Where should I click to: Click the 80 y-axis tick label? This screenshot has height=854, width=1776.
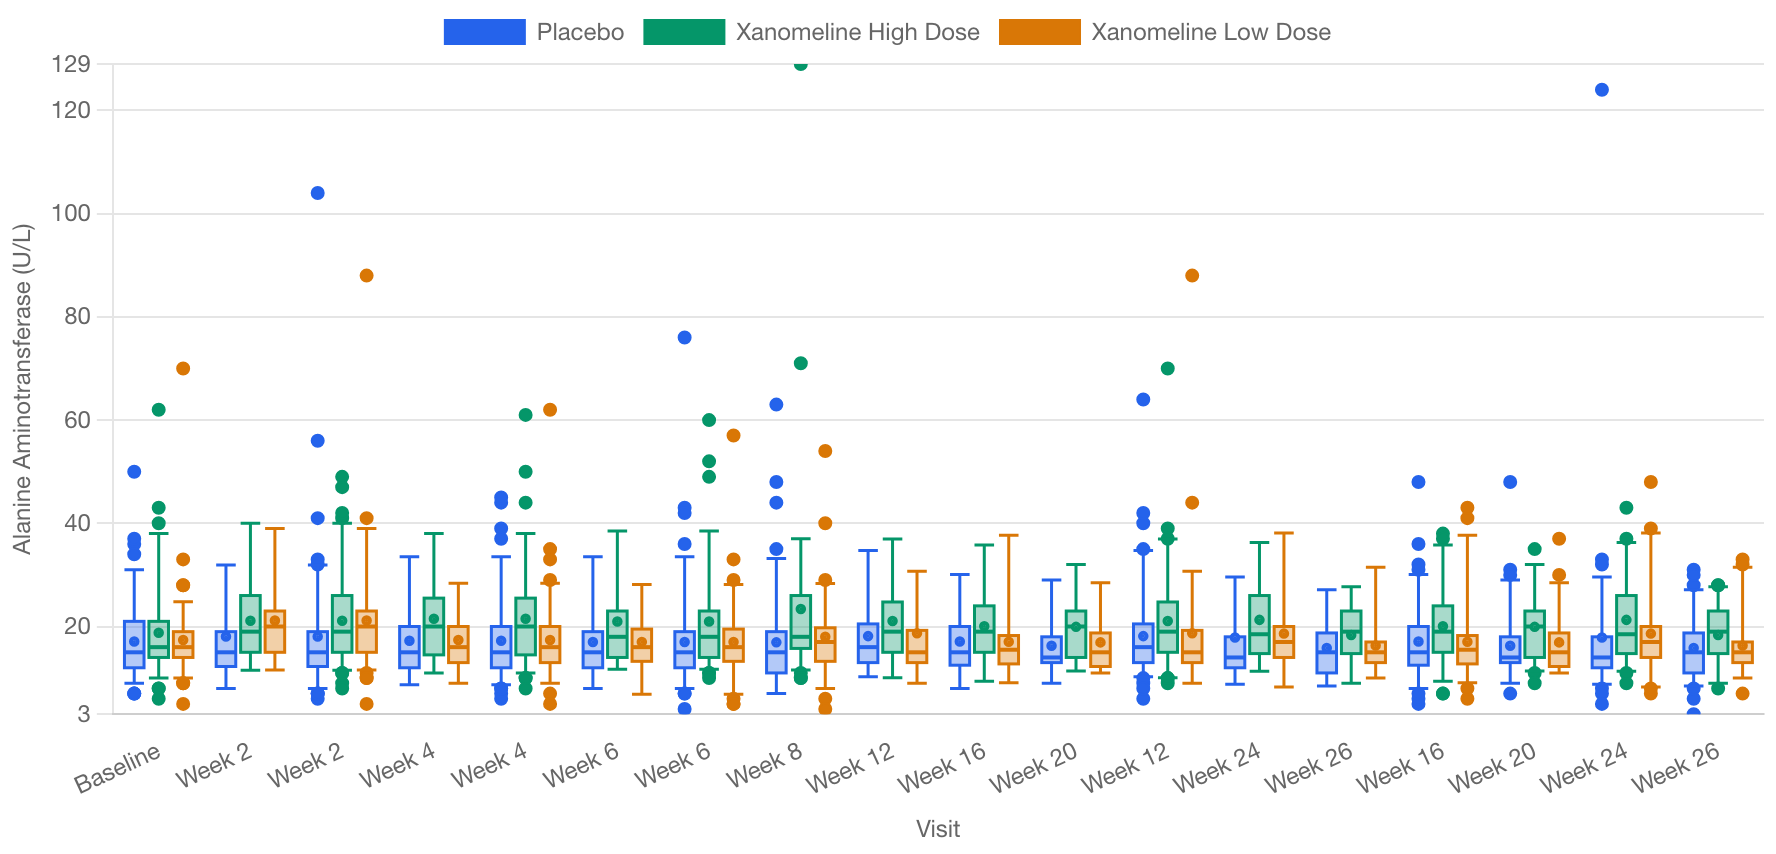[78, 317]
